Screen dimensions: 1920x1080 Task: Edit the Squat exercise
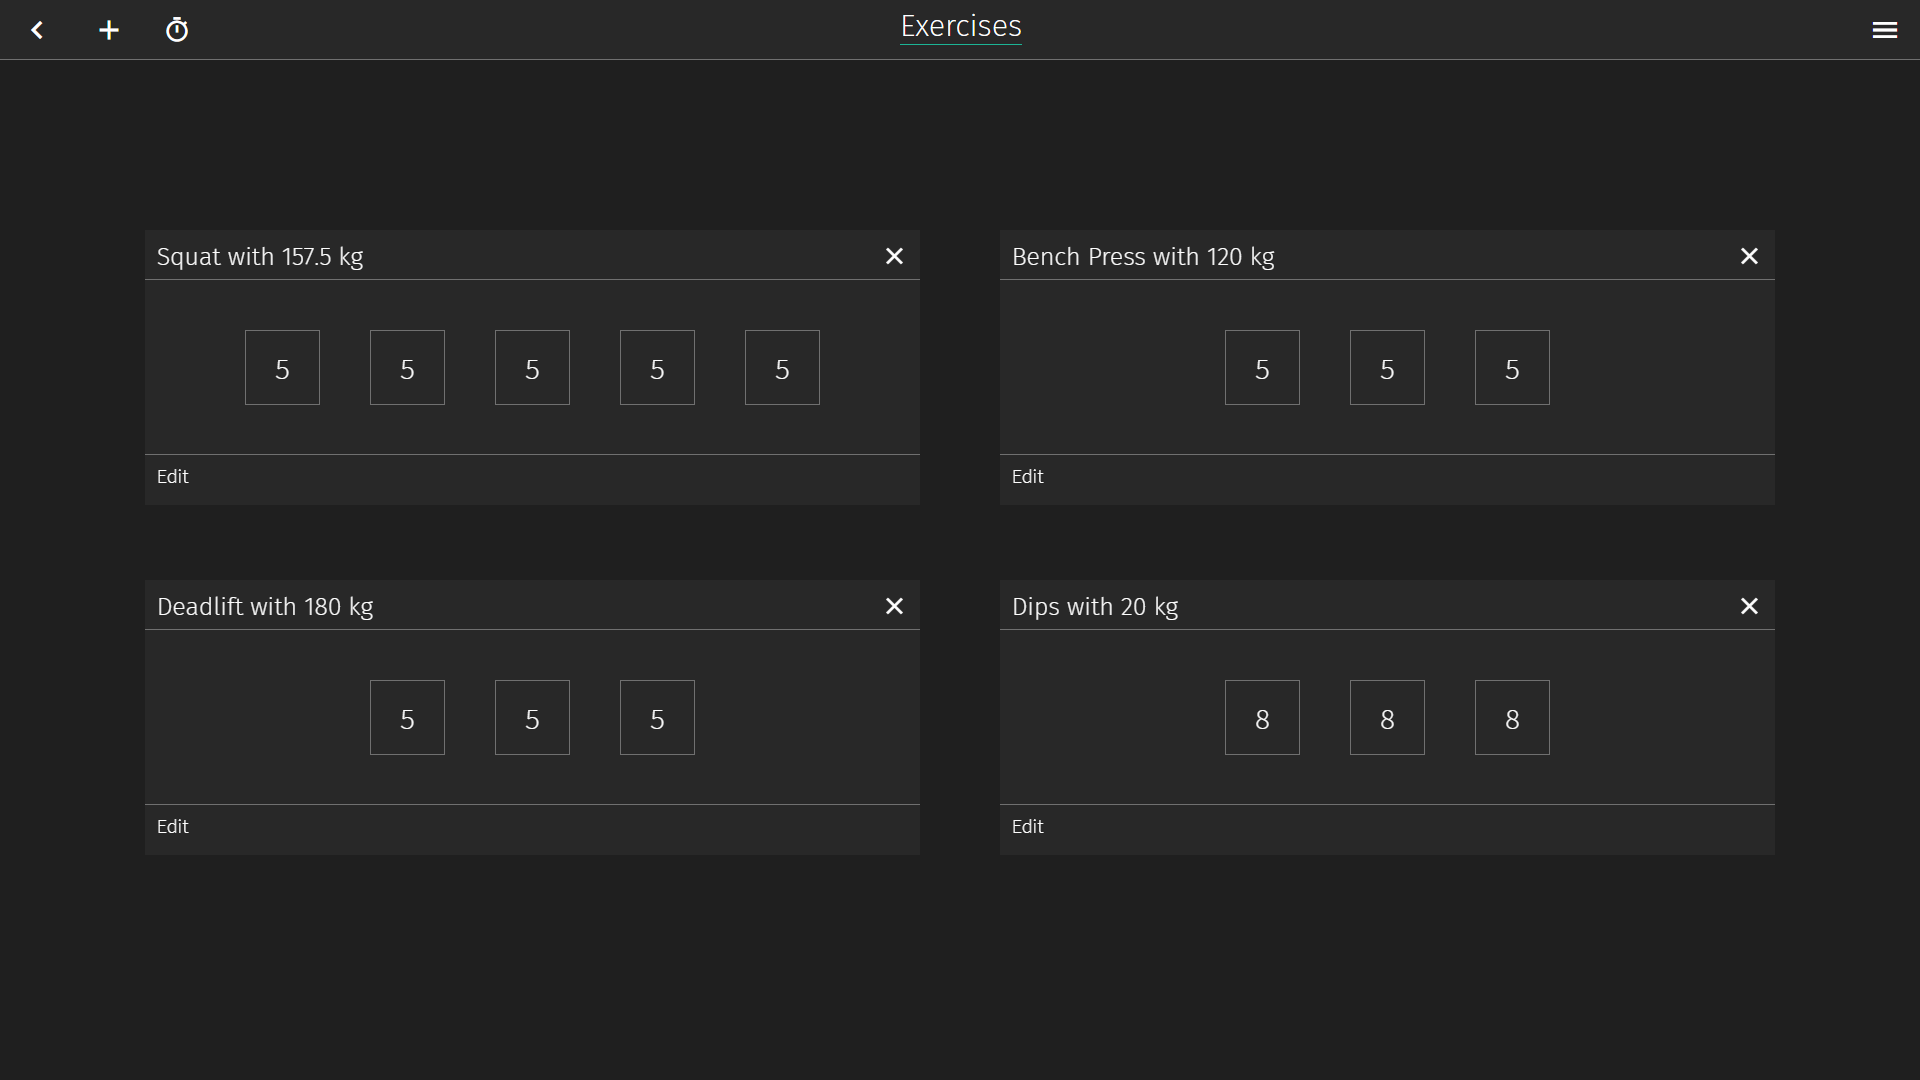click(172, 477)
